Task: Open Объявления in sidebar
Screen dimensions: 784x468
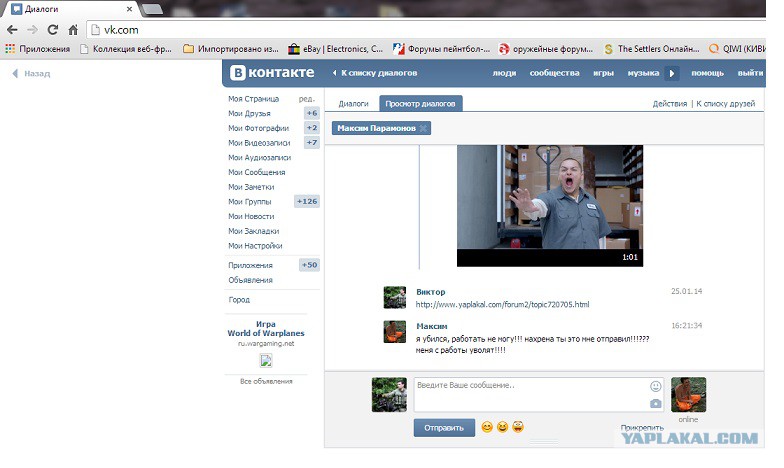Action: point(250,280)
